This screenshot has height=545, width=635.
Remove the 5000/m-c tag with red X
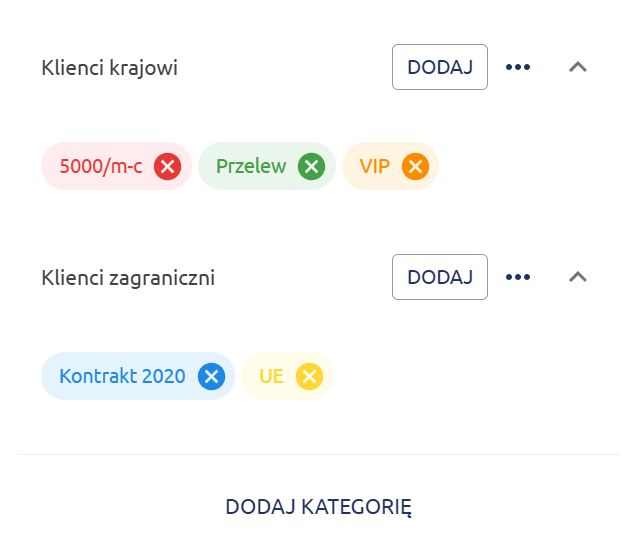coord(168,166)
